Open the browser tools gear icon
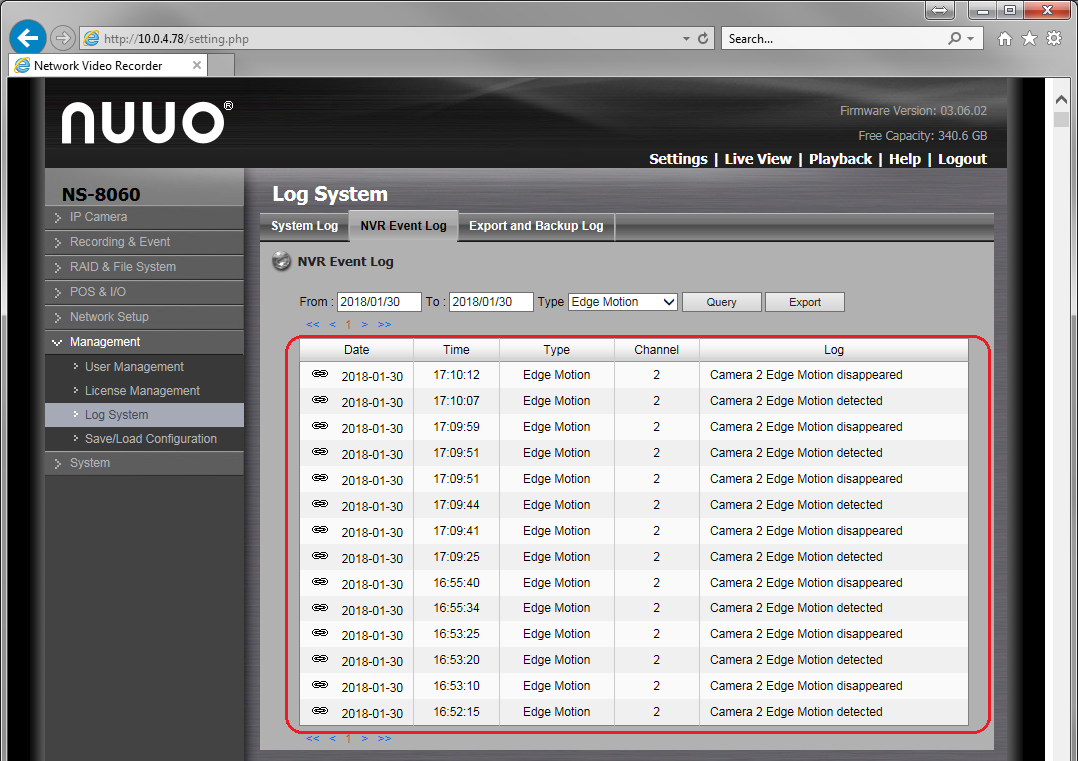This screenshot has height=761, width=1078. pos(1053,39)
